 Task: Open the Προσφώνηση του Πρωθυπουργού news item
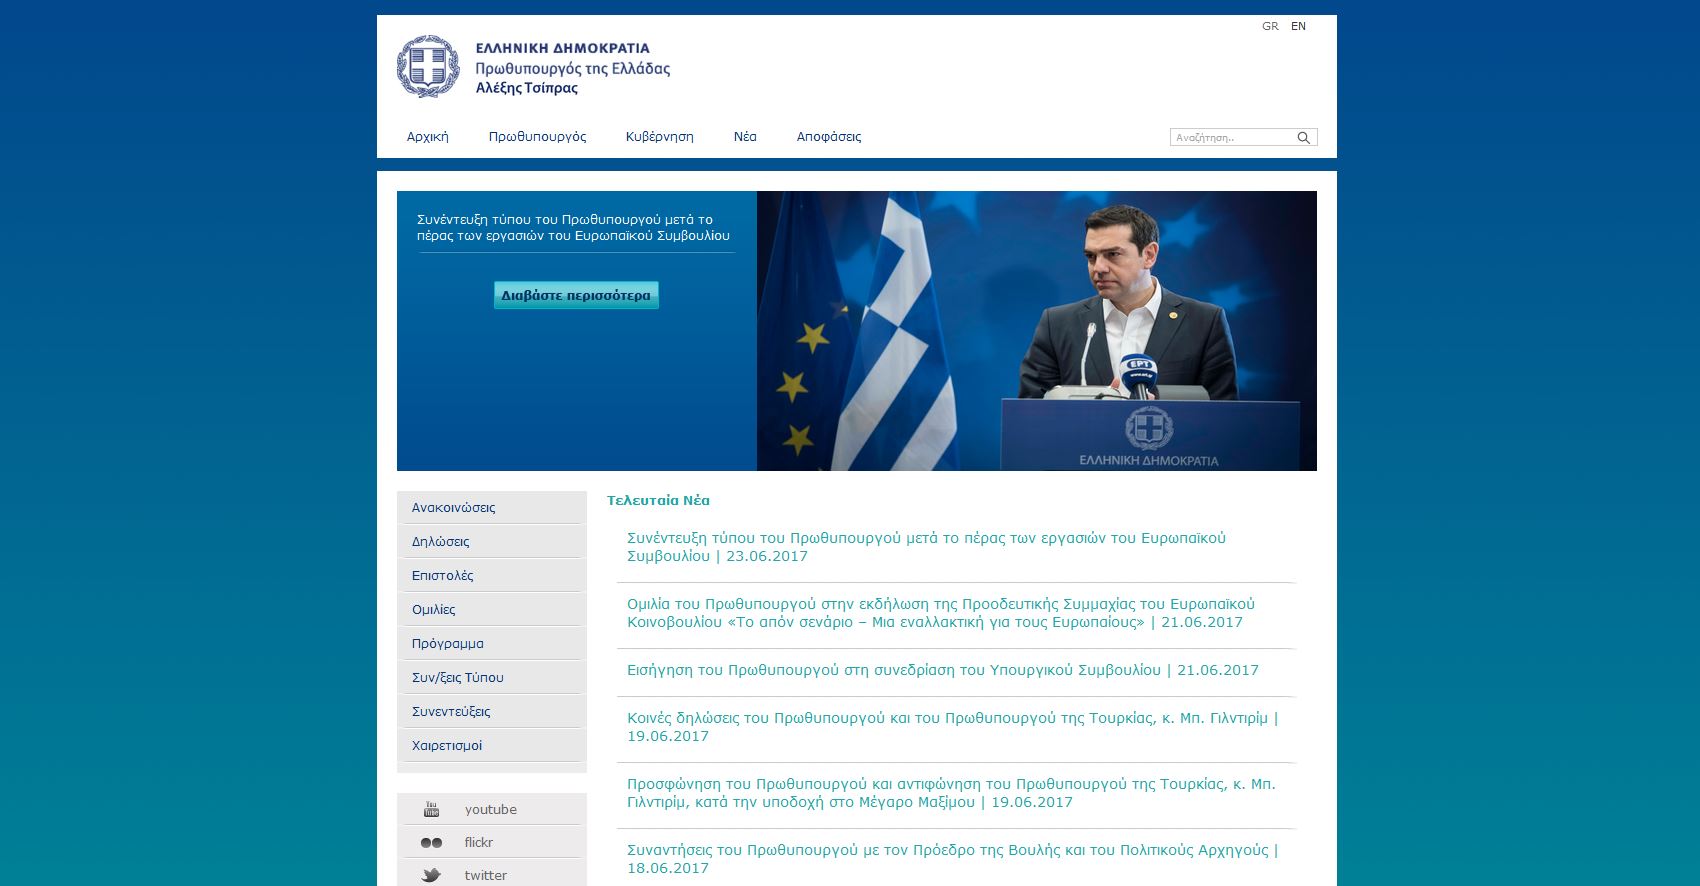tap(951, 793)
